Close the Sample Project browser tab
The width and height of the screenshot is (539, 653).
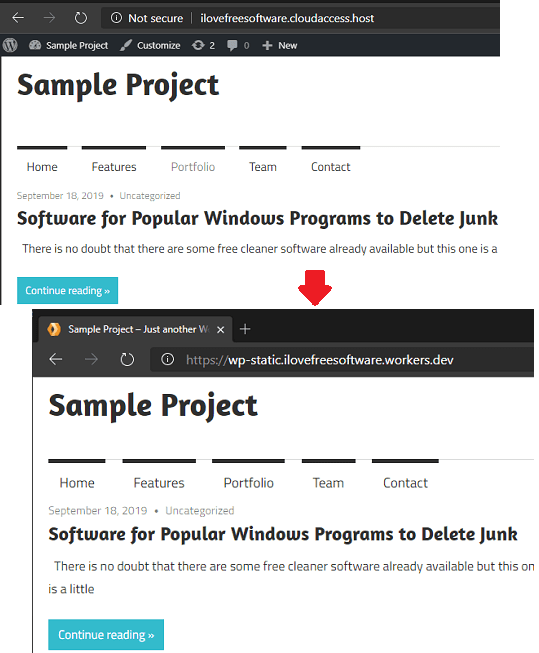[x=221, y=329]
